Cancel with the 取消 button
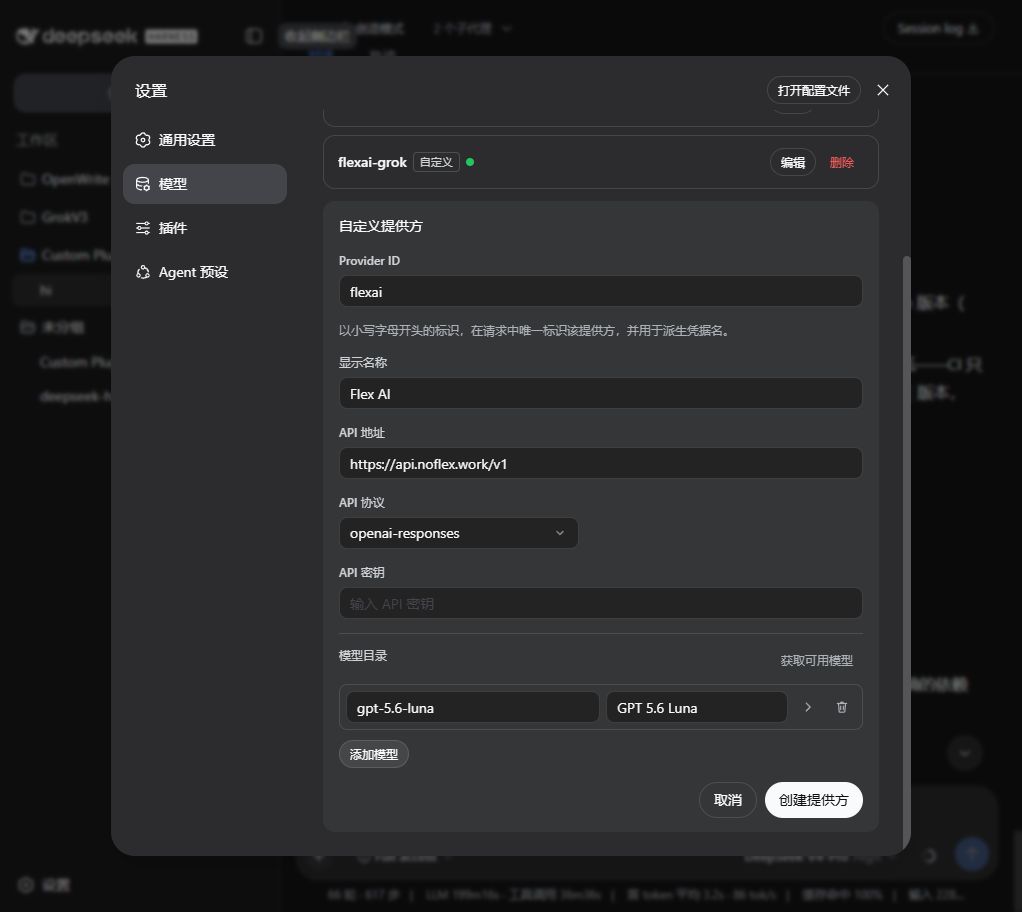 click(727, 800)
